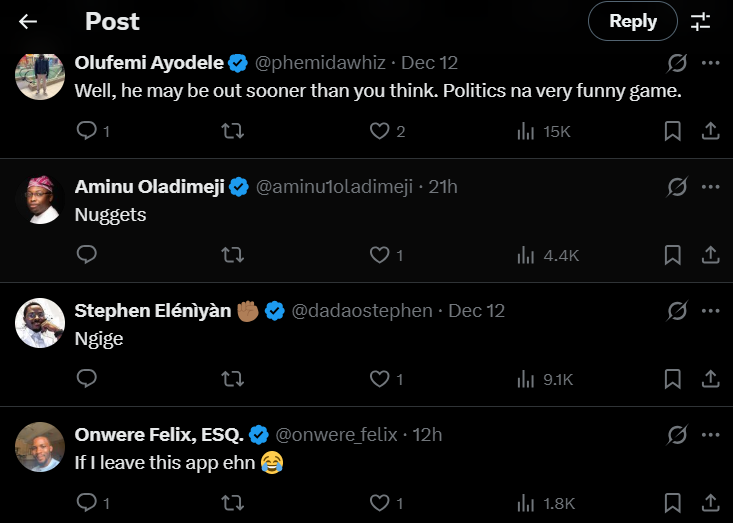Reply to Olufemi Ayodele's comment
733x523 pixels.
click(87, 131)
